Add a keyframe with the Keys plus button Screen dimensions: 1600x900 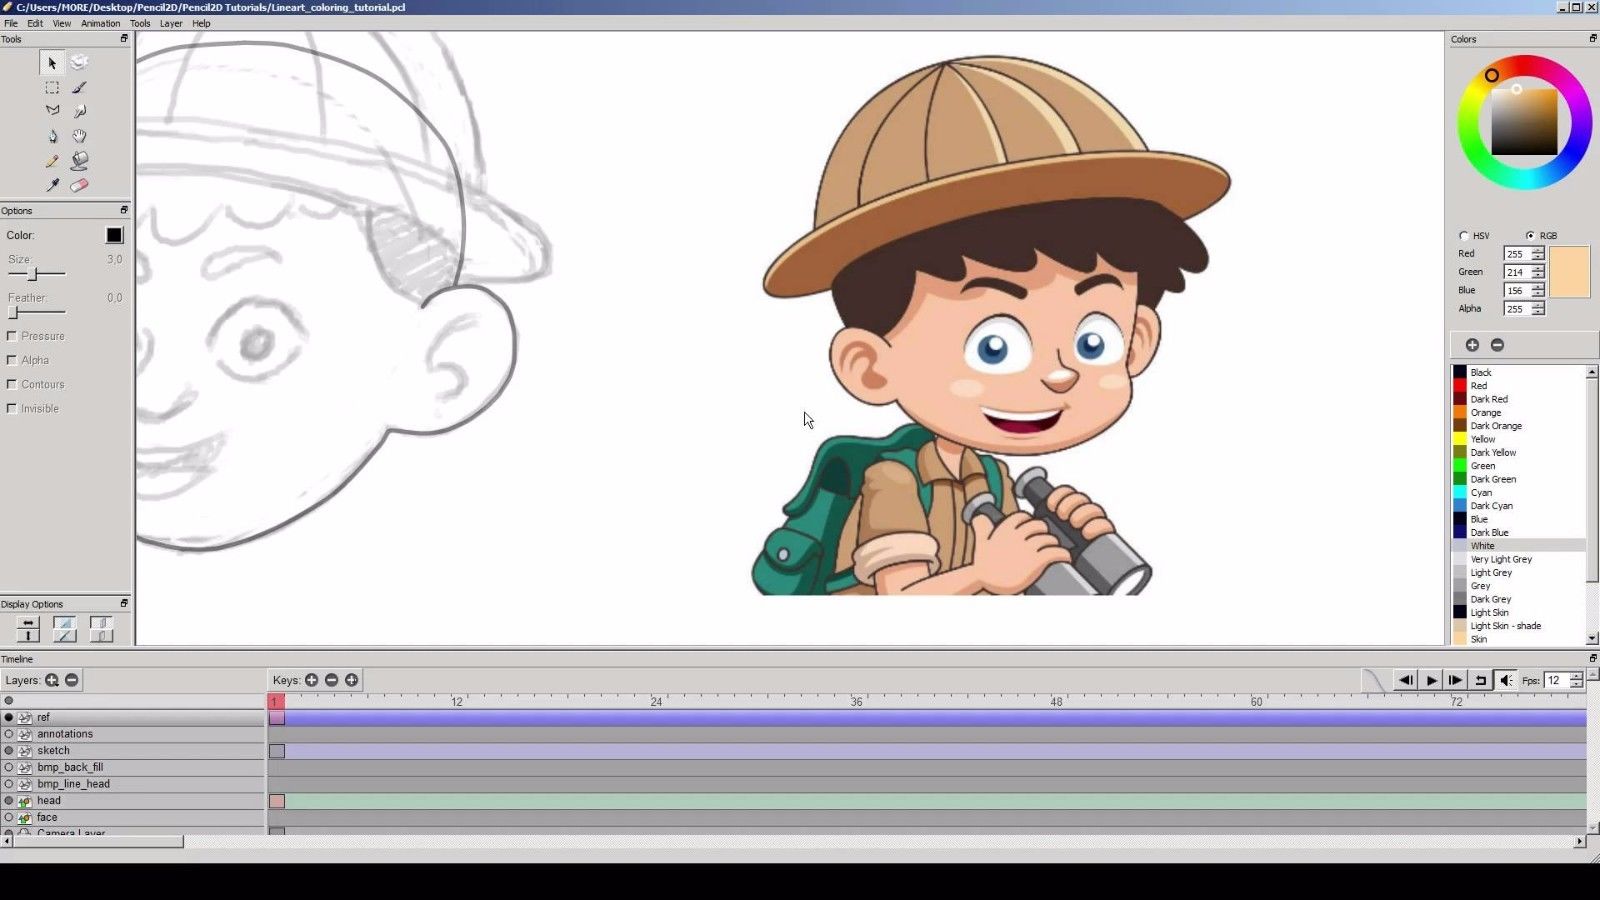click(312, 680)
